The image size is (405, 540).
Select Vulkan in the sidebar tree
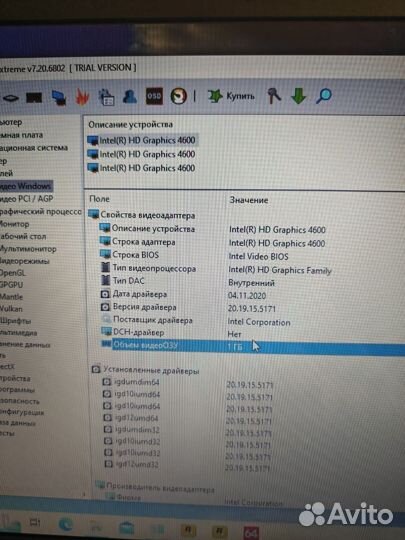click(11, 309)
